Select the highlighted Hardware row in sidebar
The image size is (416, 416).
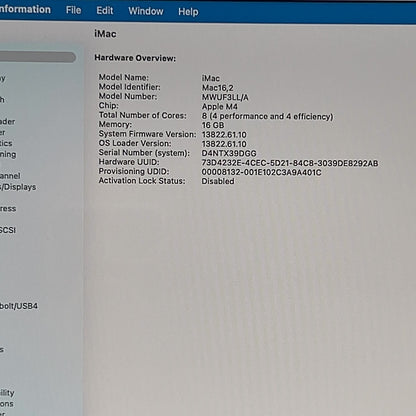point(38,57)
